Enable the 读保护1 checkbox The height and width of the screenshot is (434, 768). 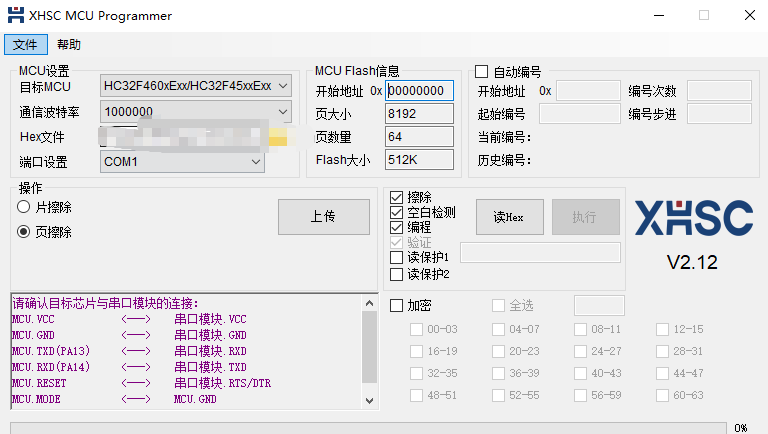click(396, 257)
